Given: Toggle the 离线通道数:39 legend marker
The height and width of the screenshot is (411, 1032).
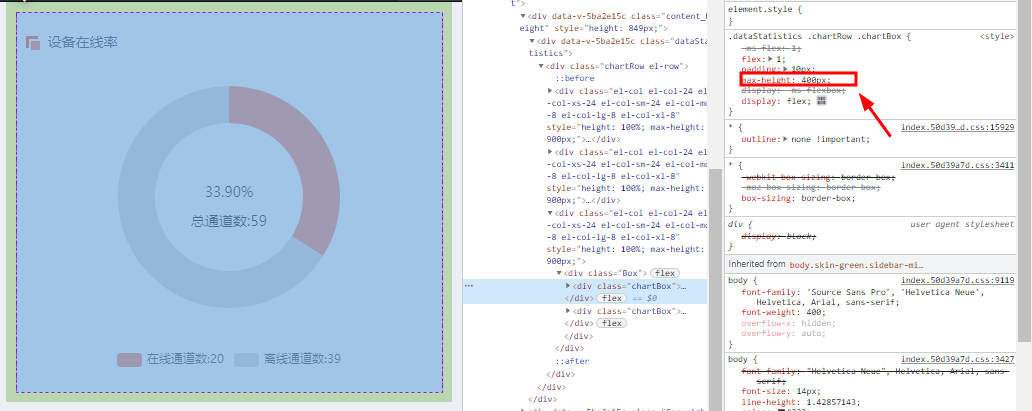Looking at the screenshot, I should pos(246,359).
